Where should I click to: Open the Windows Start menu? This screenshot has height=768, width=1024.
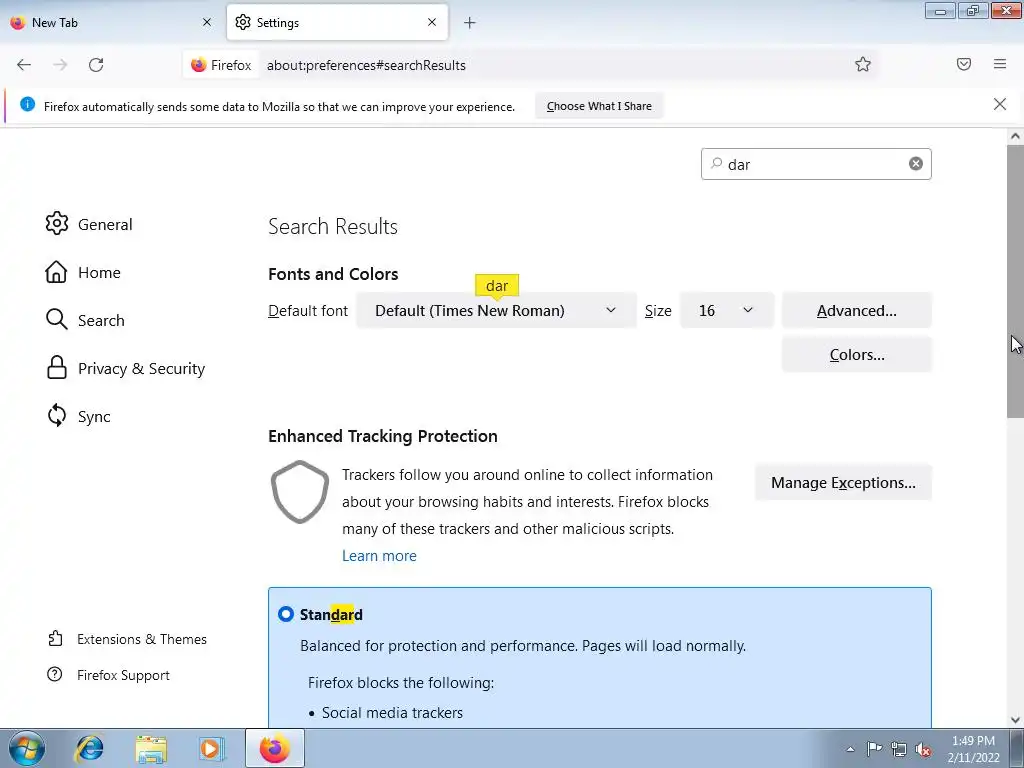27,748
